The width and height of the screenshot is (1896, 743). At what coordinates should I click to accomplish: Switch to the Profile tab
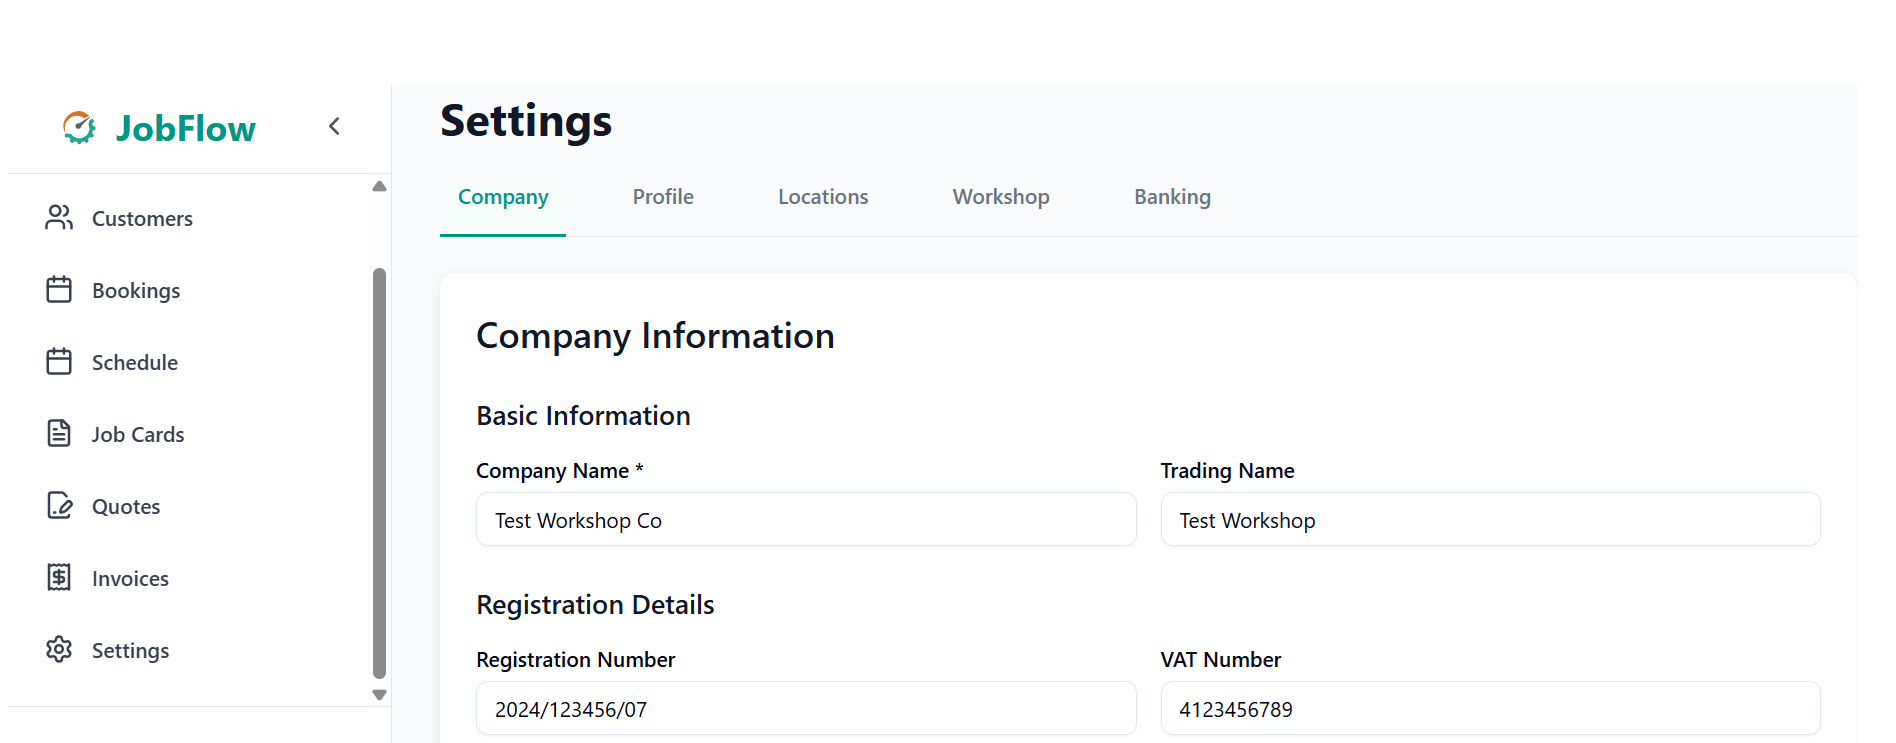click(663, 197)
